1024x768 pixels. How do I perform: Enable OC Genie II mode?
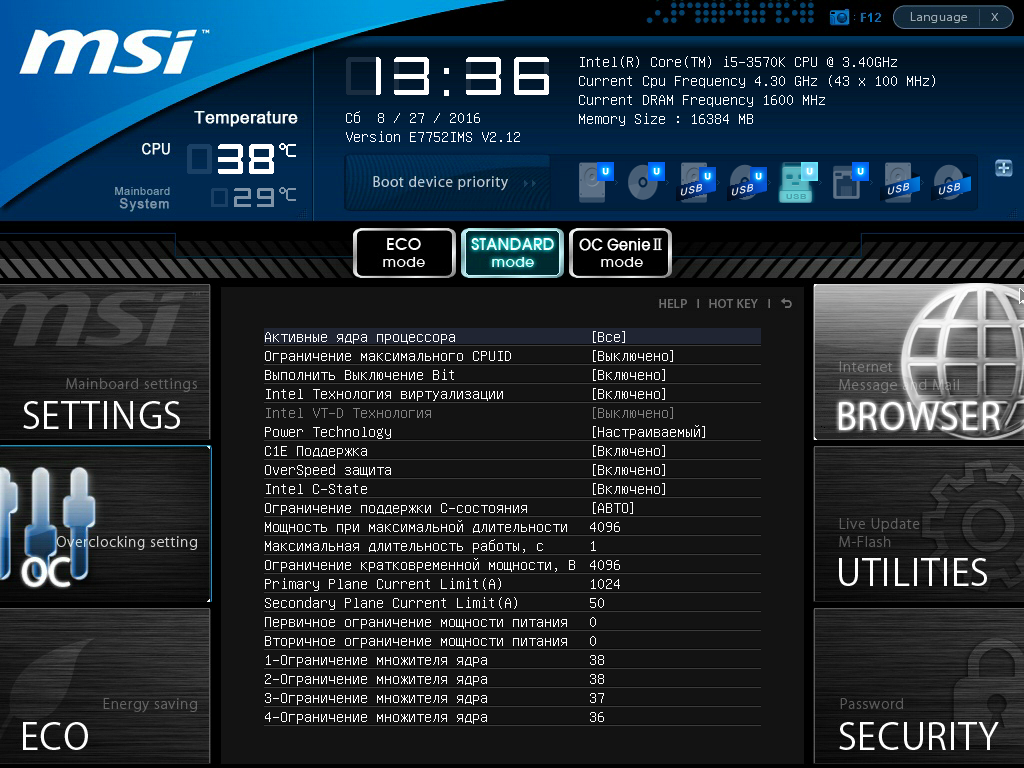[620, 253]
